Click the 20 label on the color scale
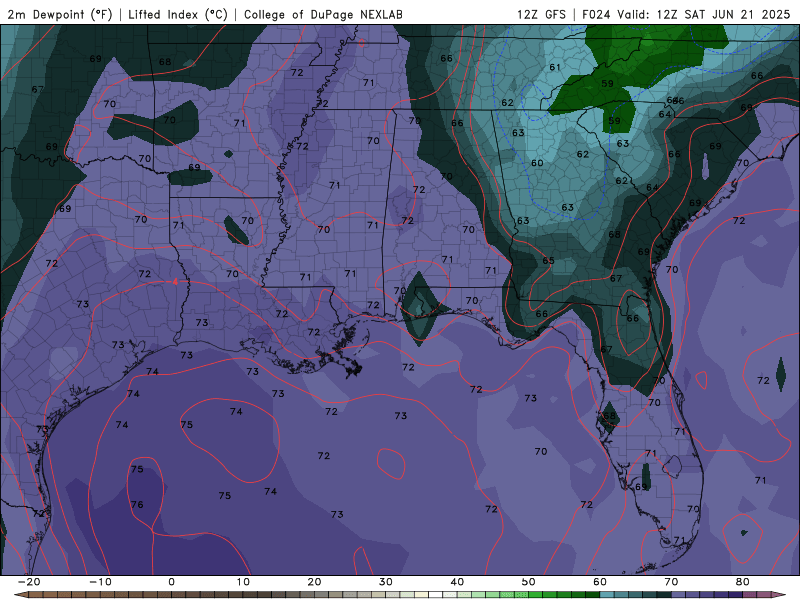 tap(314, 582)
